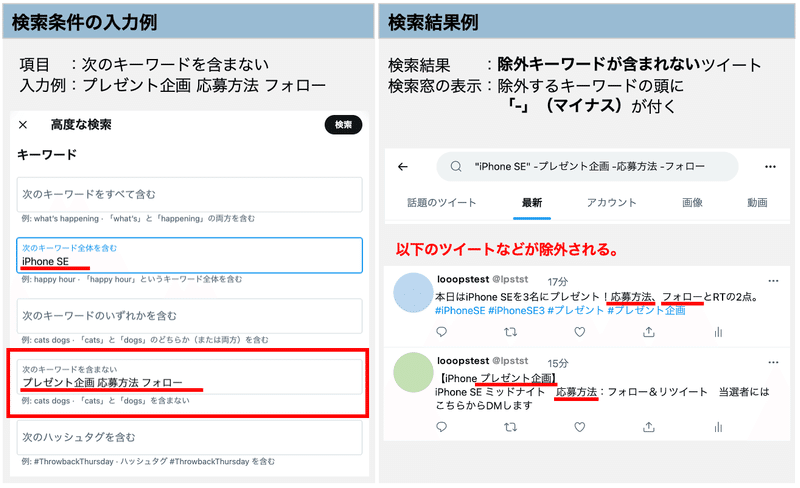This screenshot has height=488, width=800.
Task: View analytics of the 15分 tweet
Action: pyautogui.click(x=718, y=427)
